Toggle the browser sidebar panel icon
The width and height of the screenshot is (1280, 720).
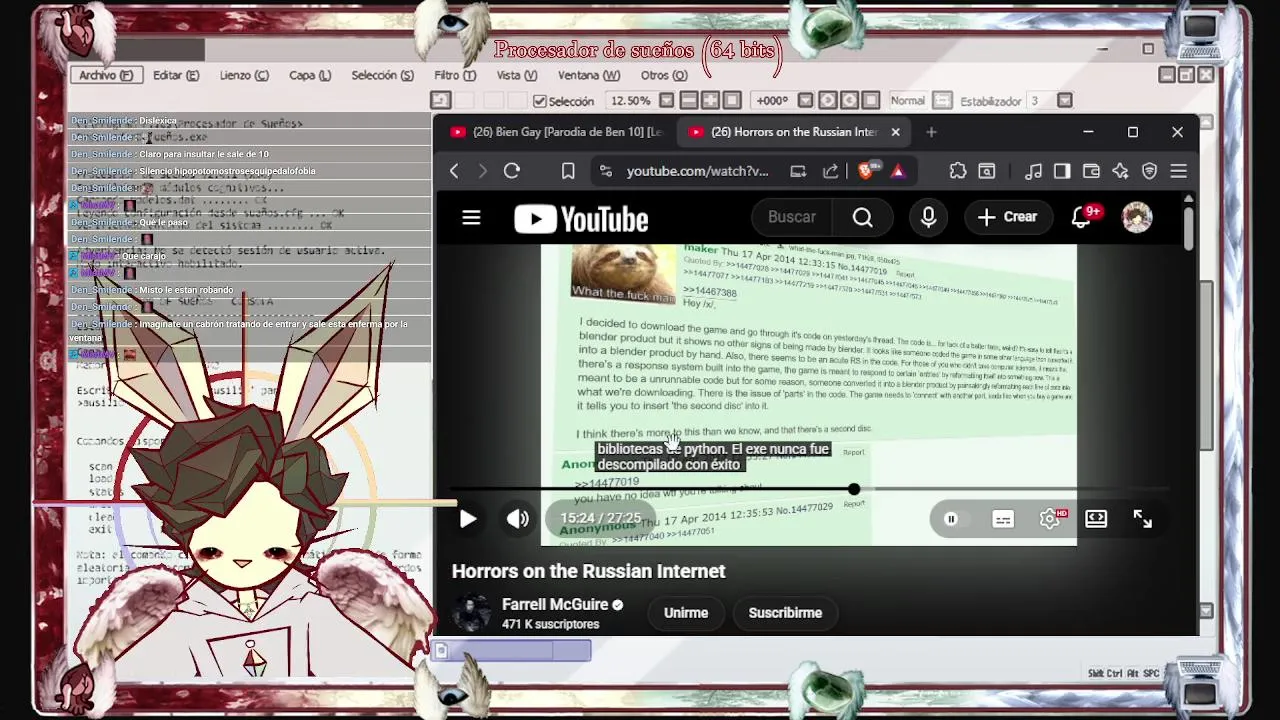pyautogui.click(x=1062, y=171)
